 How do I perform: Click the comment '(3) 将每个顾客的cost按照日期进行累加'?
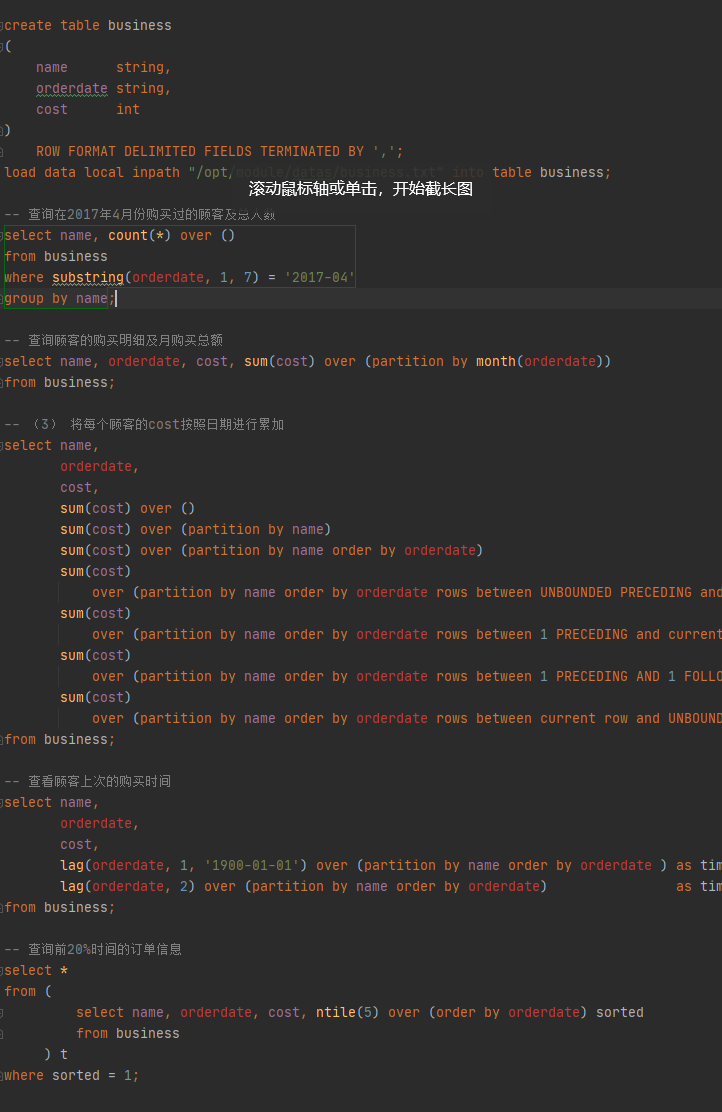tap(144, 424)
